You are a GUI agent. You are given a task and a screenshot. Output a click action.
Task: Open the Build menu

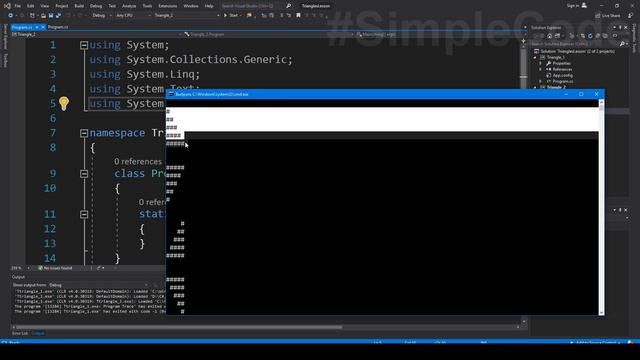coord(79,6)
